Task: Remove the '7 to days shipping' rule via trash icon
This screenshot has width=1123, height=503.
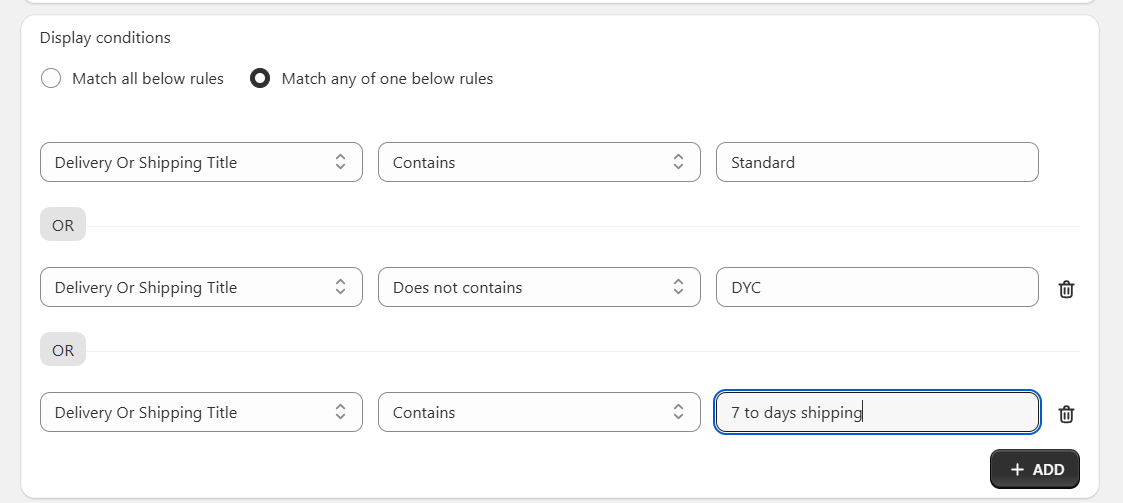Action: click(1066, 414)
